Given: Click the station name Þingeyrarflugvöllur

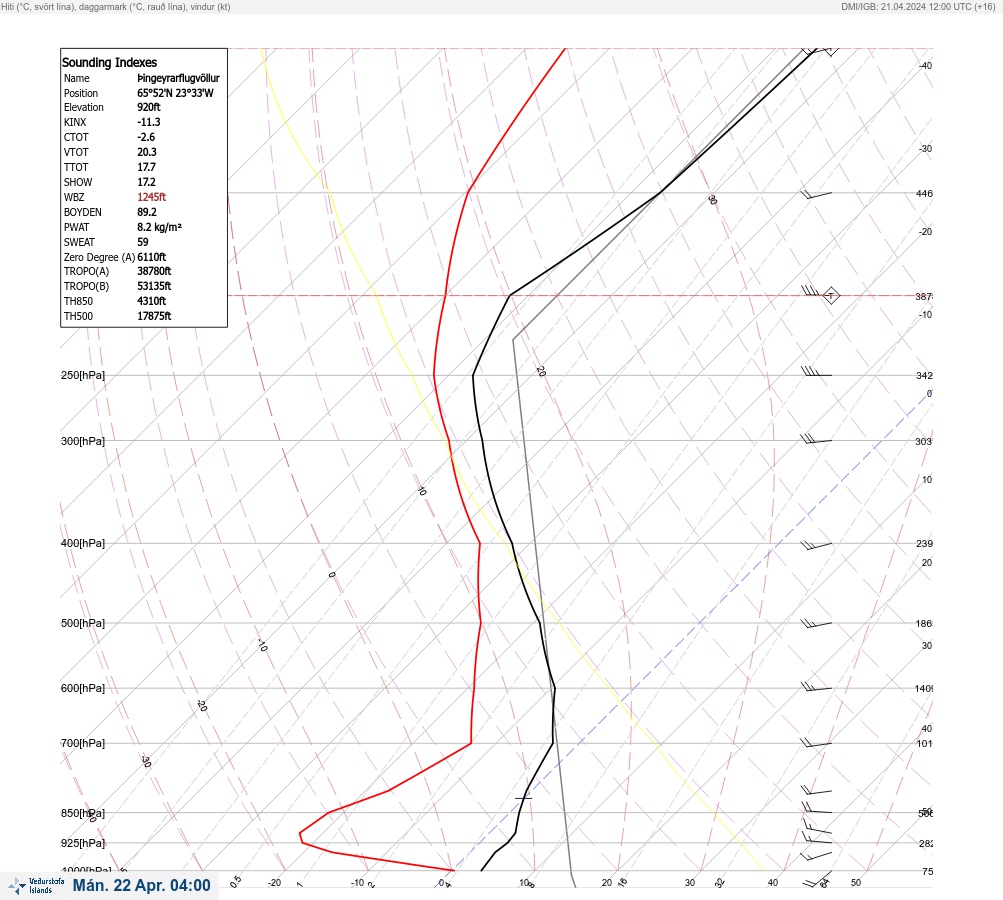Looking at the screenshot, I should point(178,78).
